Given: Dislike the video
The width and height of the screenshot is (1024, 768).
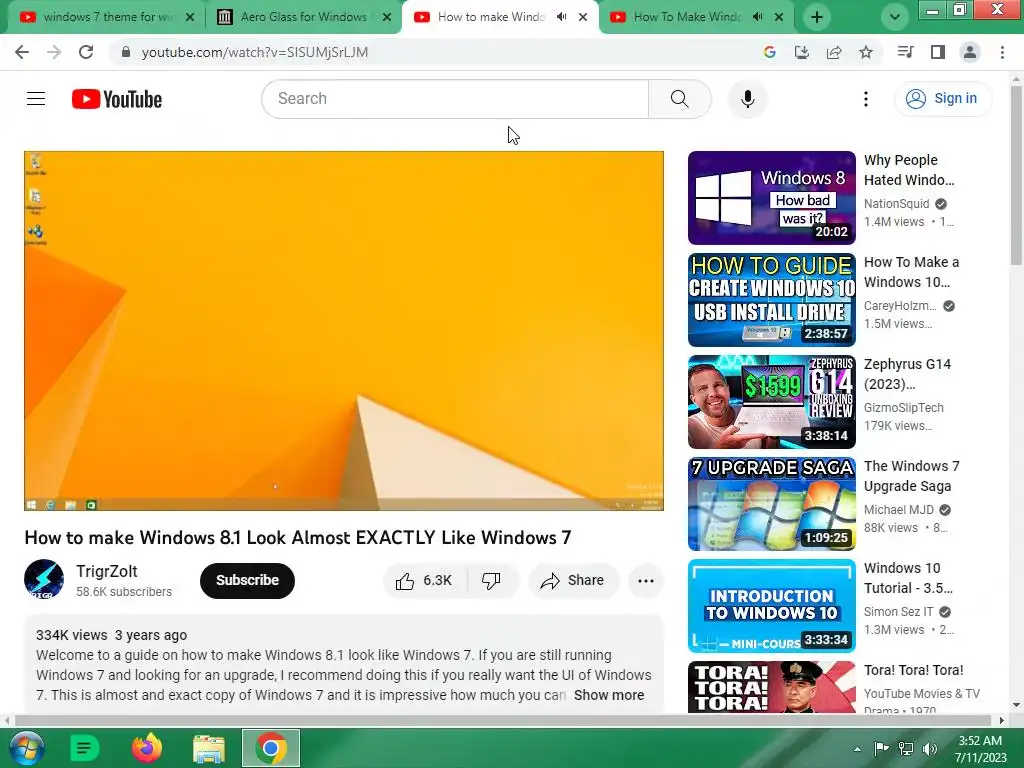Looking at the screenshot, I should pyautogui.click(x=492, y=581).
